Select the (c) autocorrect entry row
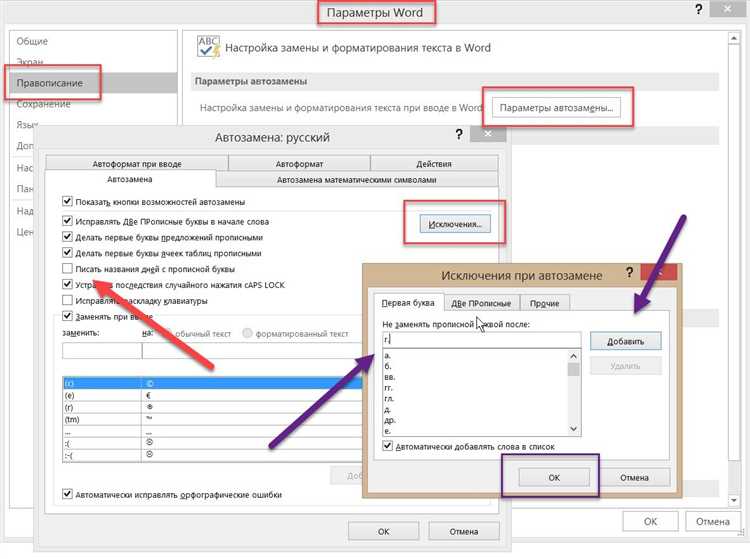 212,383
